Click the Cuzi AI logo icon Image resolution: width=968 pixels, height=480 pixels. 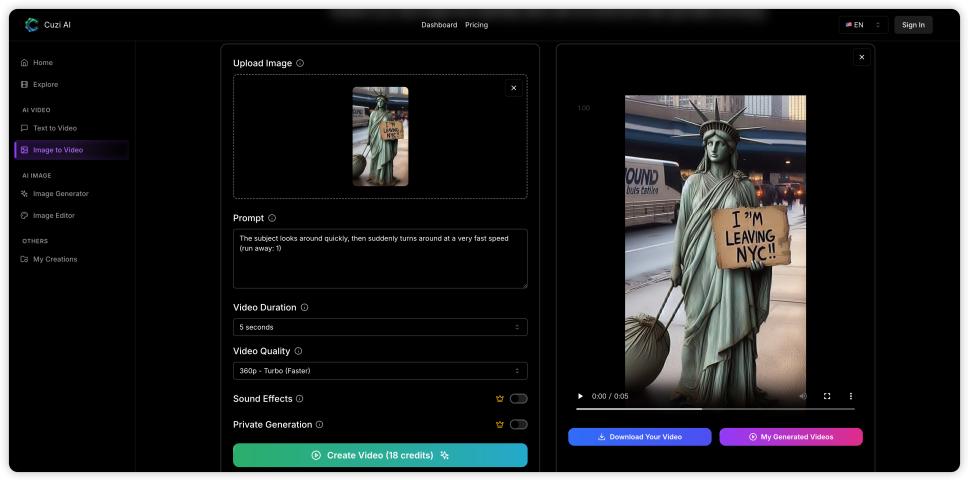(32, 25)
